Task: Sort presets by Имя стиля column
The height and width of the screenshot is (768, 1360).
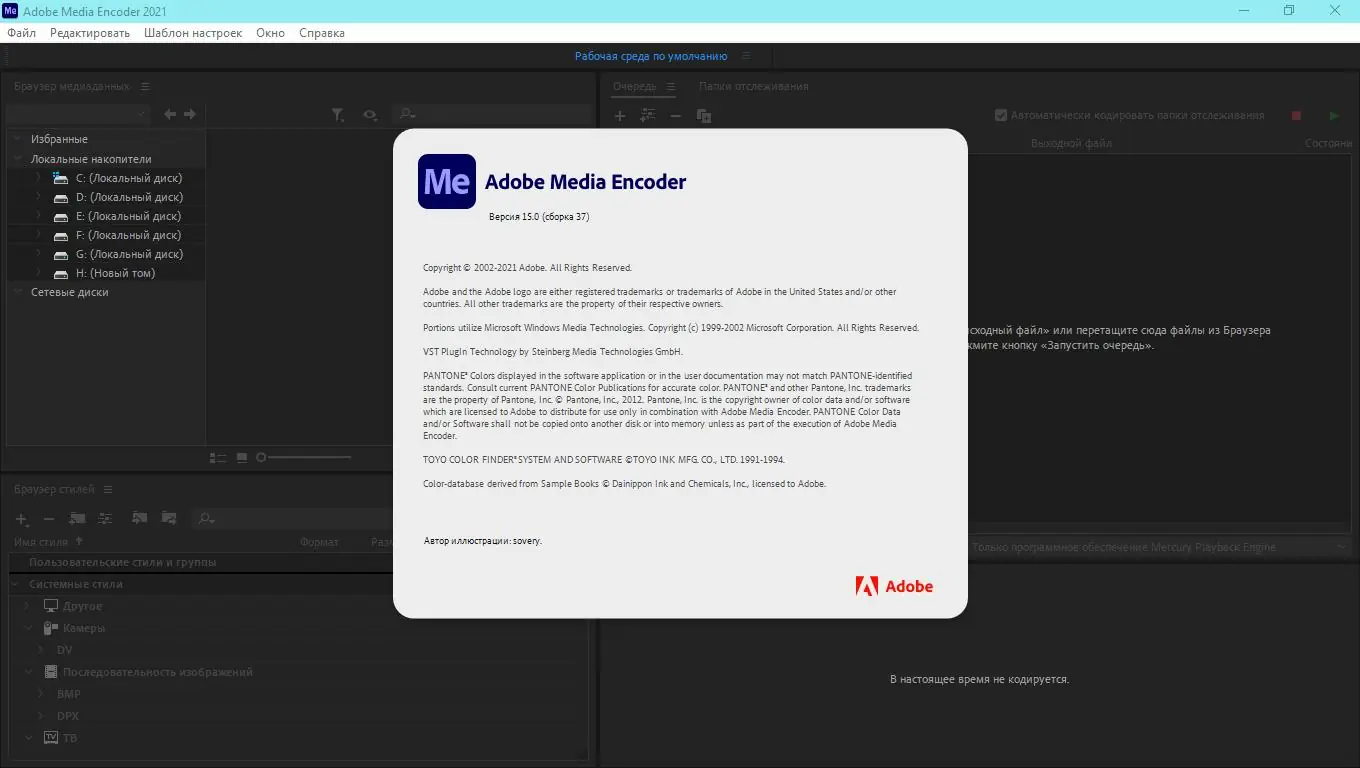Action: coord(41,542)
